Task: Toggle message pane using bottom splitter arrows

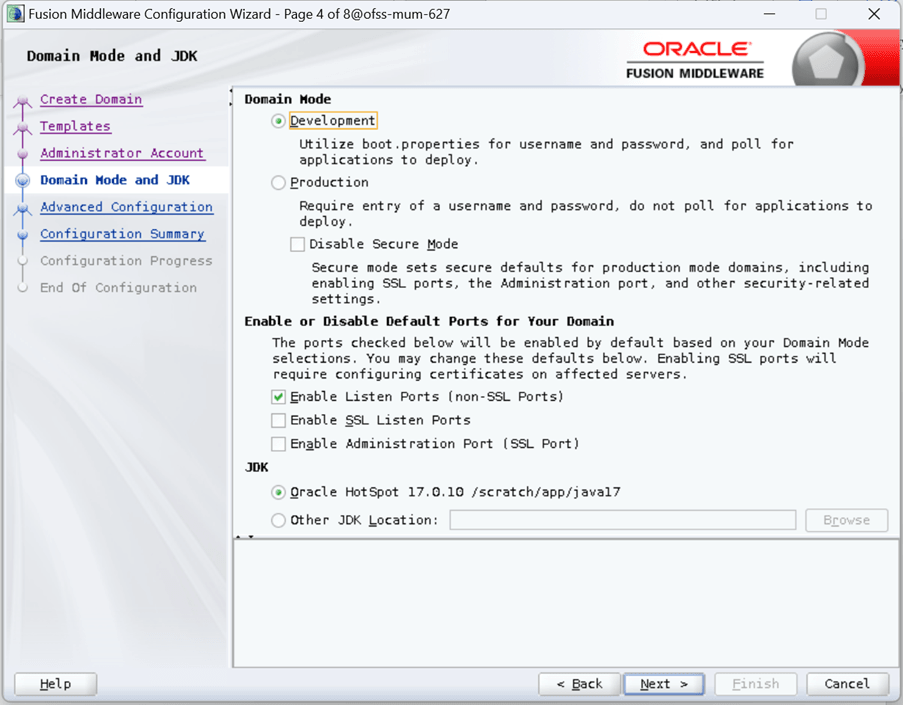Action: pos(246,537)
